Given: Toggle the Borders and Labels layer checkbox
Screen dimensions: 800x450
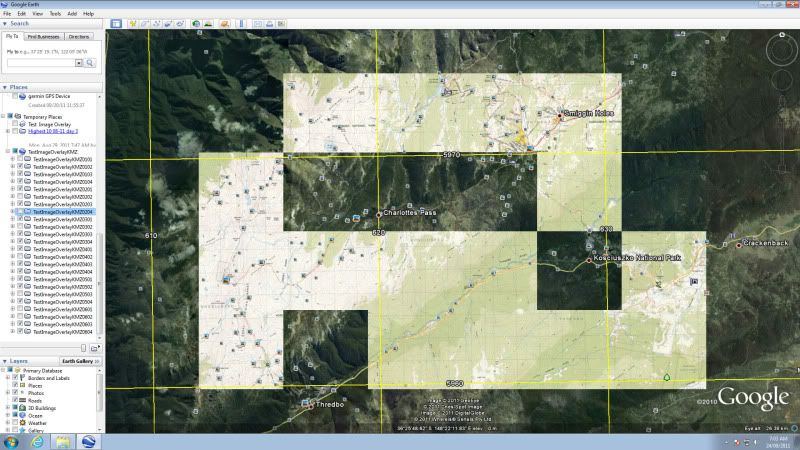Looking at the screenshot, I should 15,378.
